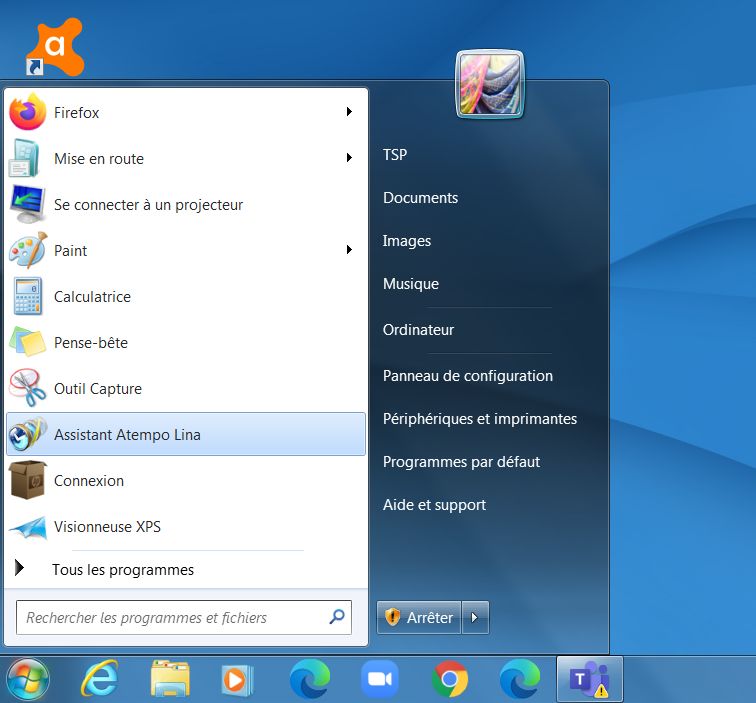The width and height of the screenshot is (756, 703).
Task: Open the Visionneuse XPS icon
Action: coord(28,527)
